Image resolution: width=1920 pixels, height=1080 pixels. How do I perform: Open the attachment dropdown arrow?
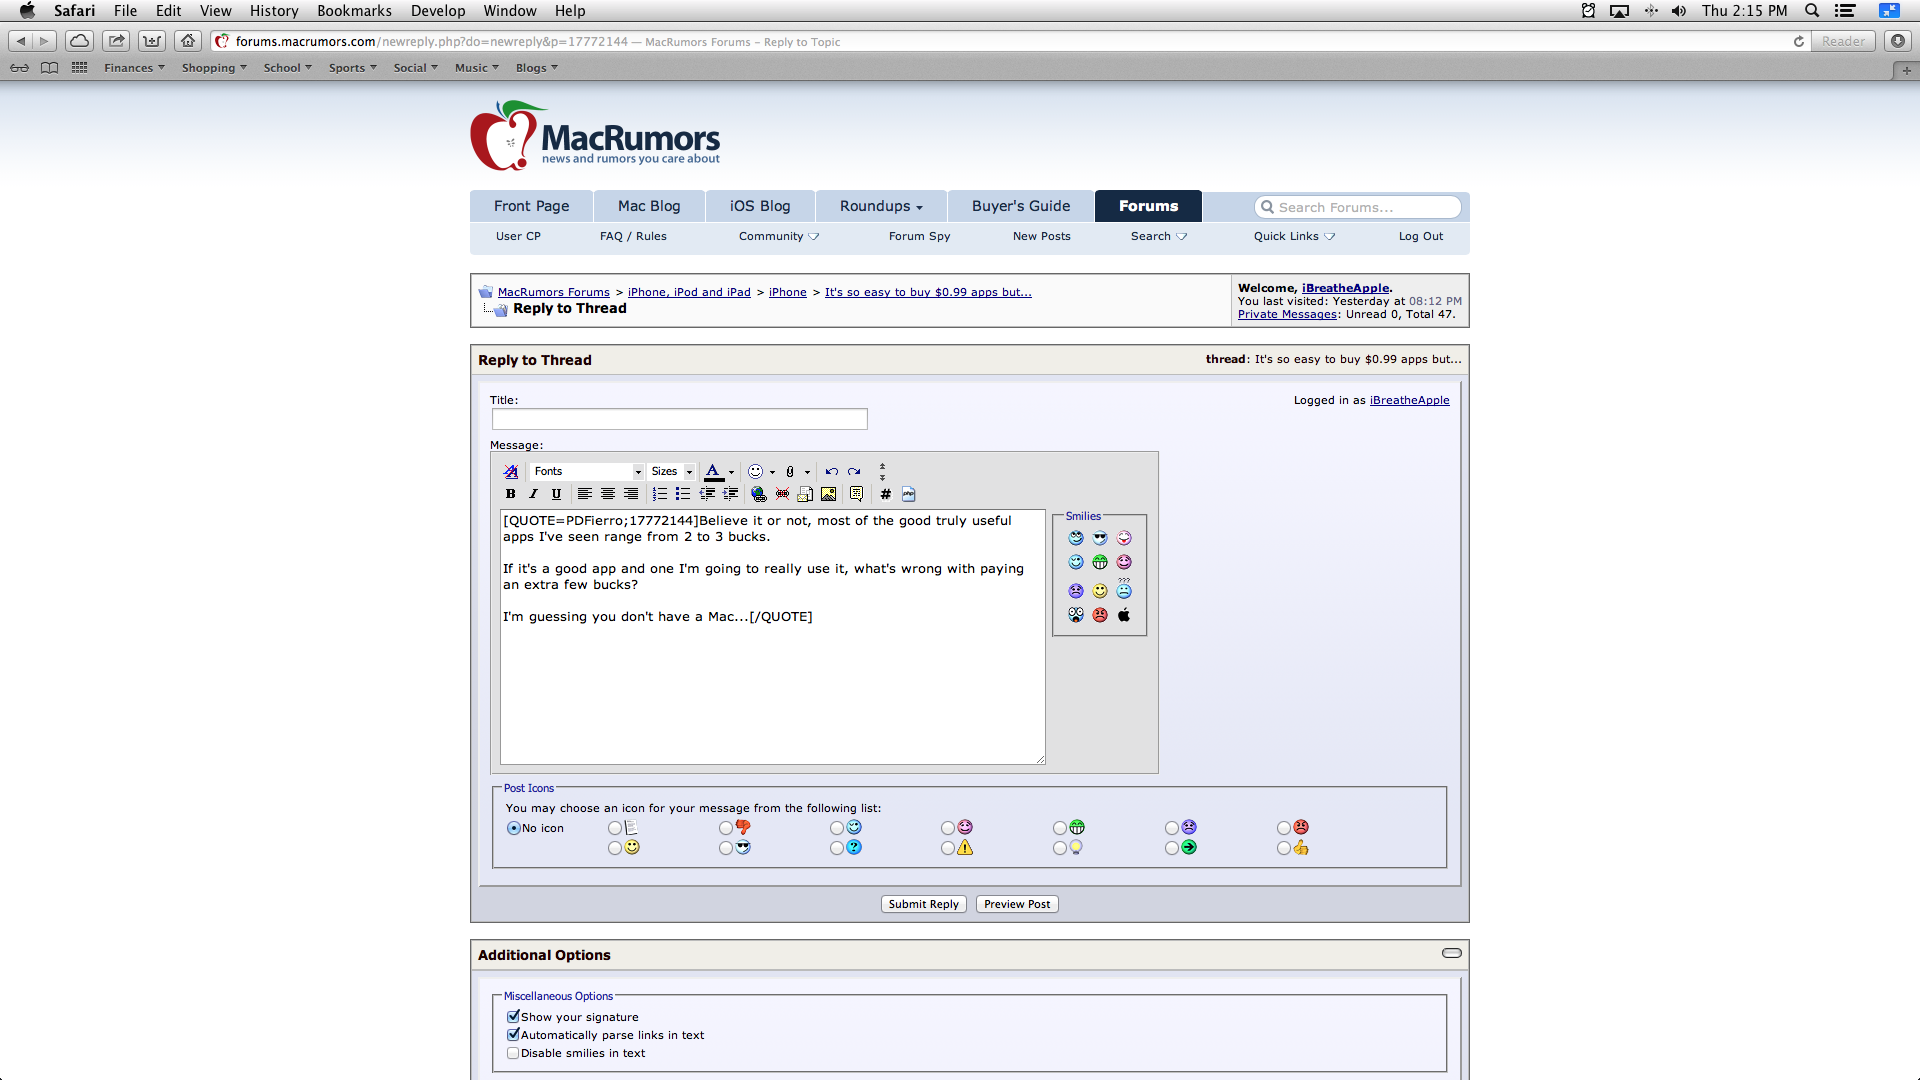pos(807,472)
